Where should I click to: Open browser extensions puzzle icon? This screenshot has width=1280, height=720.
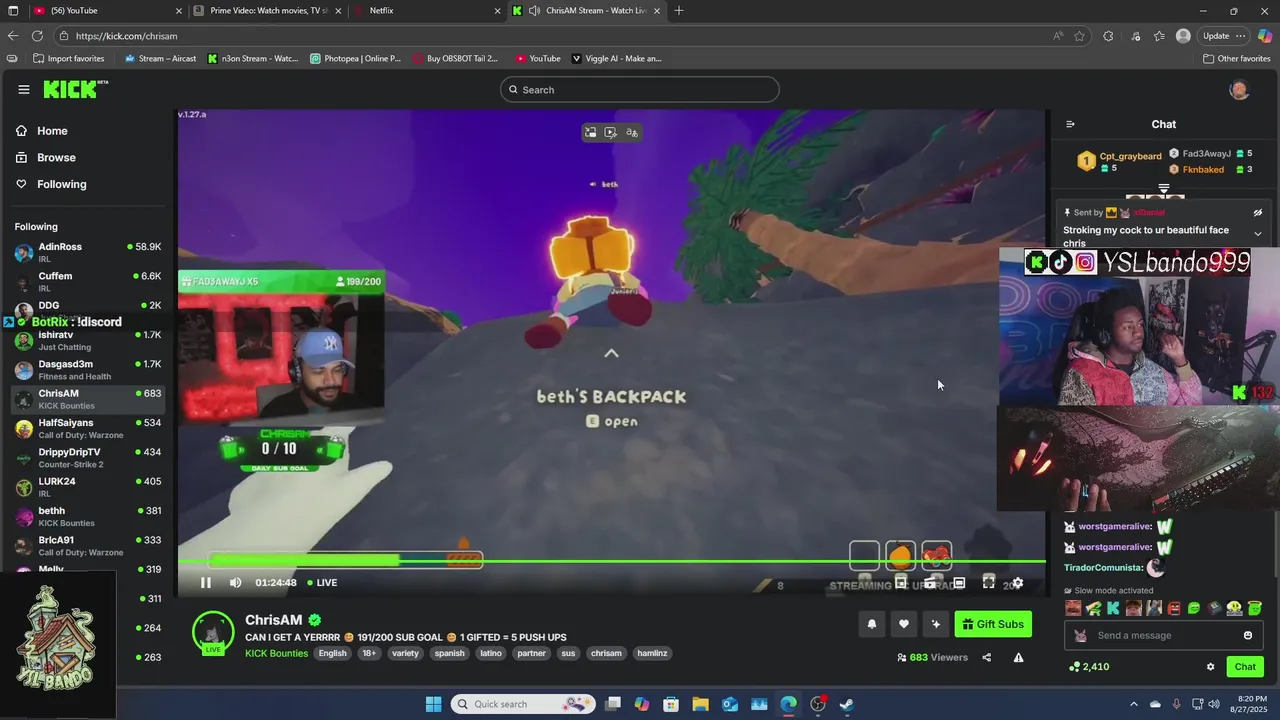[1108, 36]
